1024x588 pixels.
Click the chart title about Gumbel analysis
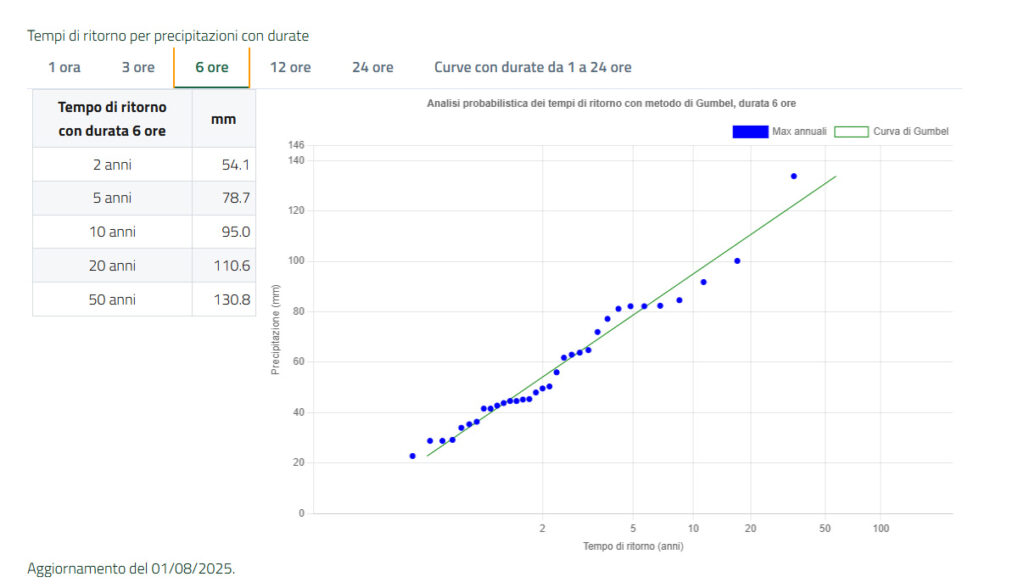click(610, 103)
